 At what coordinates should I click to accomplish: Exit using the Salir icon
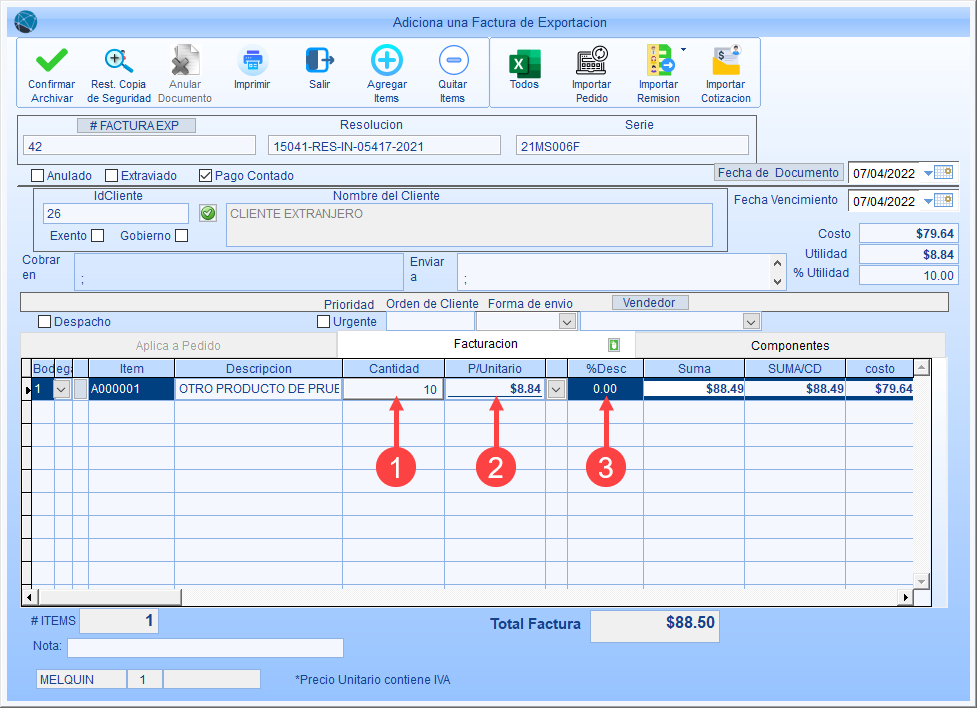coord(320,60)
